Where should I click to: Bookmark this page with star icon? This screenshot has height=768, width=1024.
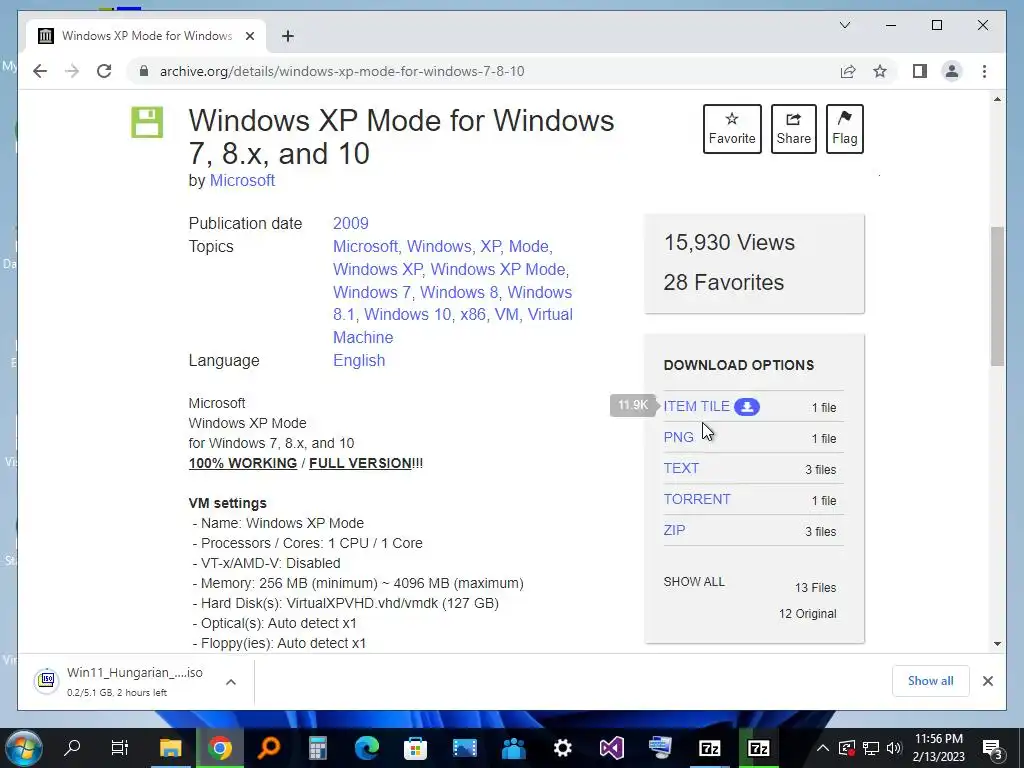pos(880,71)
